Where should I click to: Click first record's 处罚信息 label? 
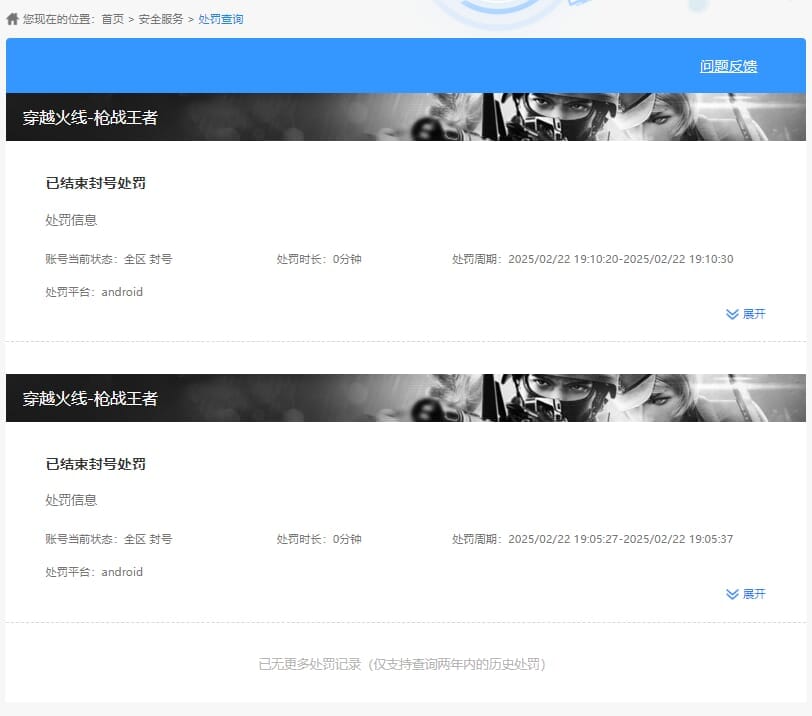pyautogui.click(x=71, y=220)
